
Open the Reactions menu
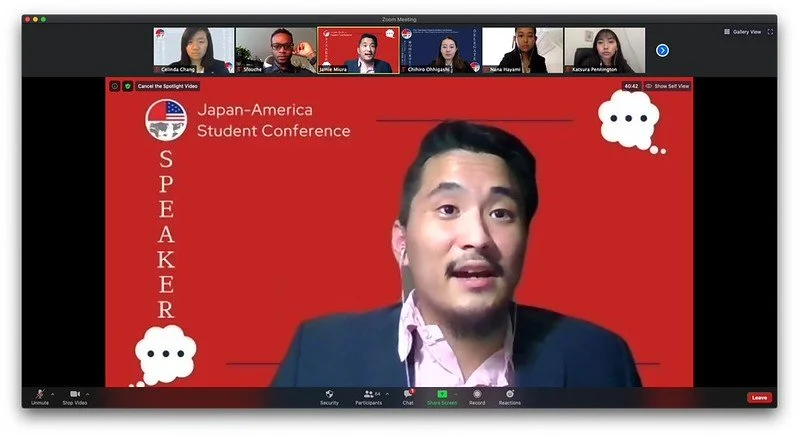click(x=510, y=397)
